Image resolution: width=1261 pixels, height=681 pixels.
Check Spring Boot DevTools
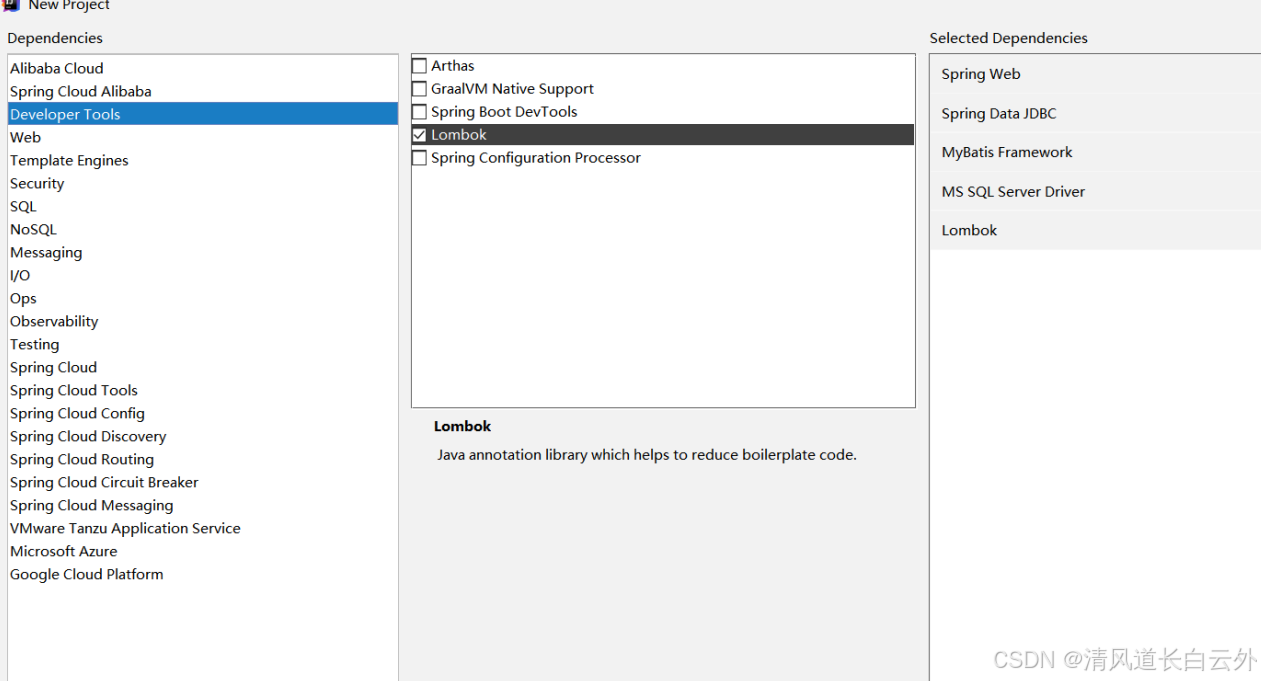click(420, 112)
